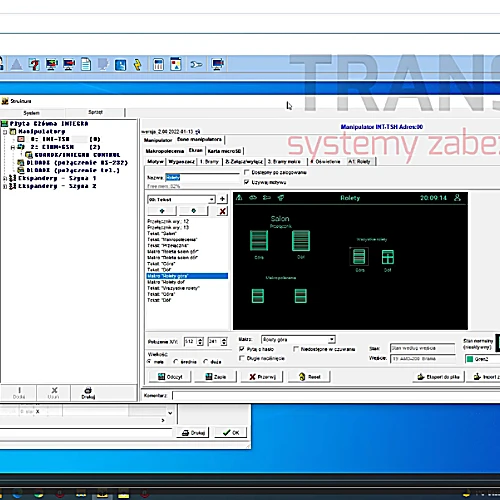Click the 'Eksport do pliku' button
The image size is (500, 500).
[438, 377]
